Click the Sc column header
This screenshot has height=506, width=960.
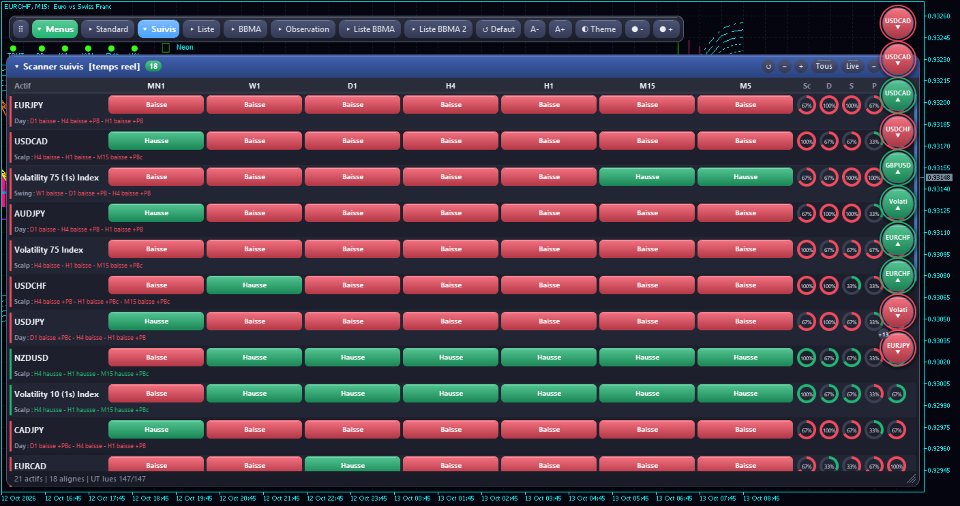point(806,86)
